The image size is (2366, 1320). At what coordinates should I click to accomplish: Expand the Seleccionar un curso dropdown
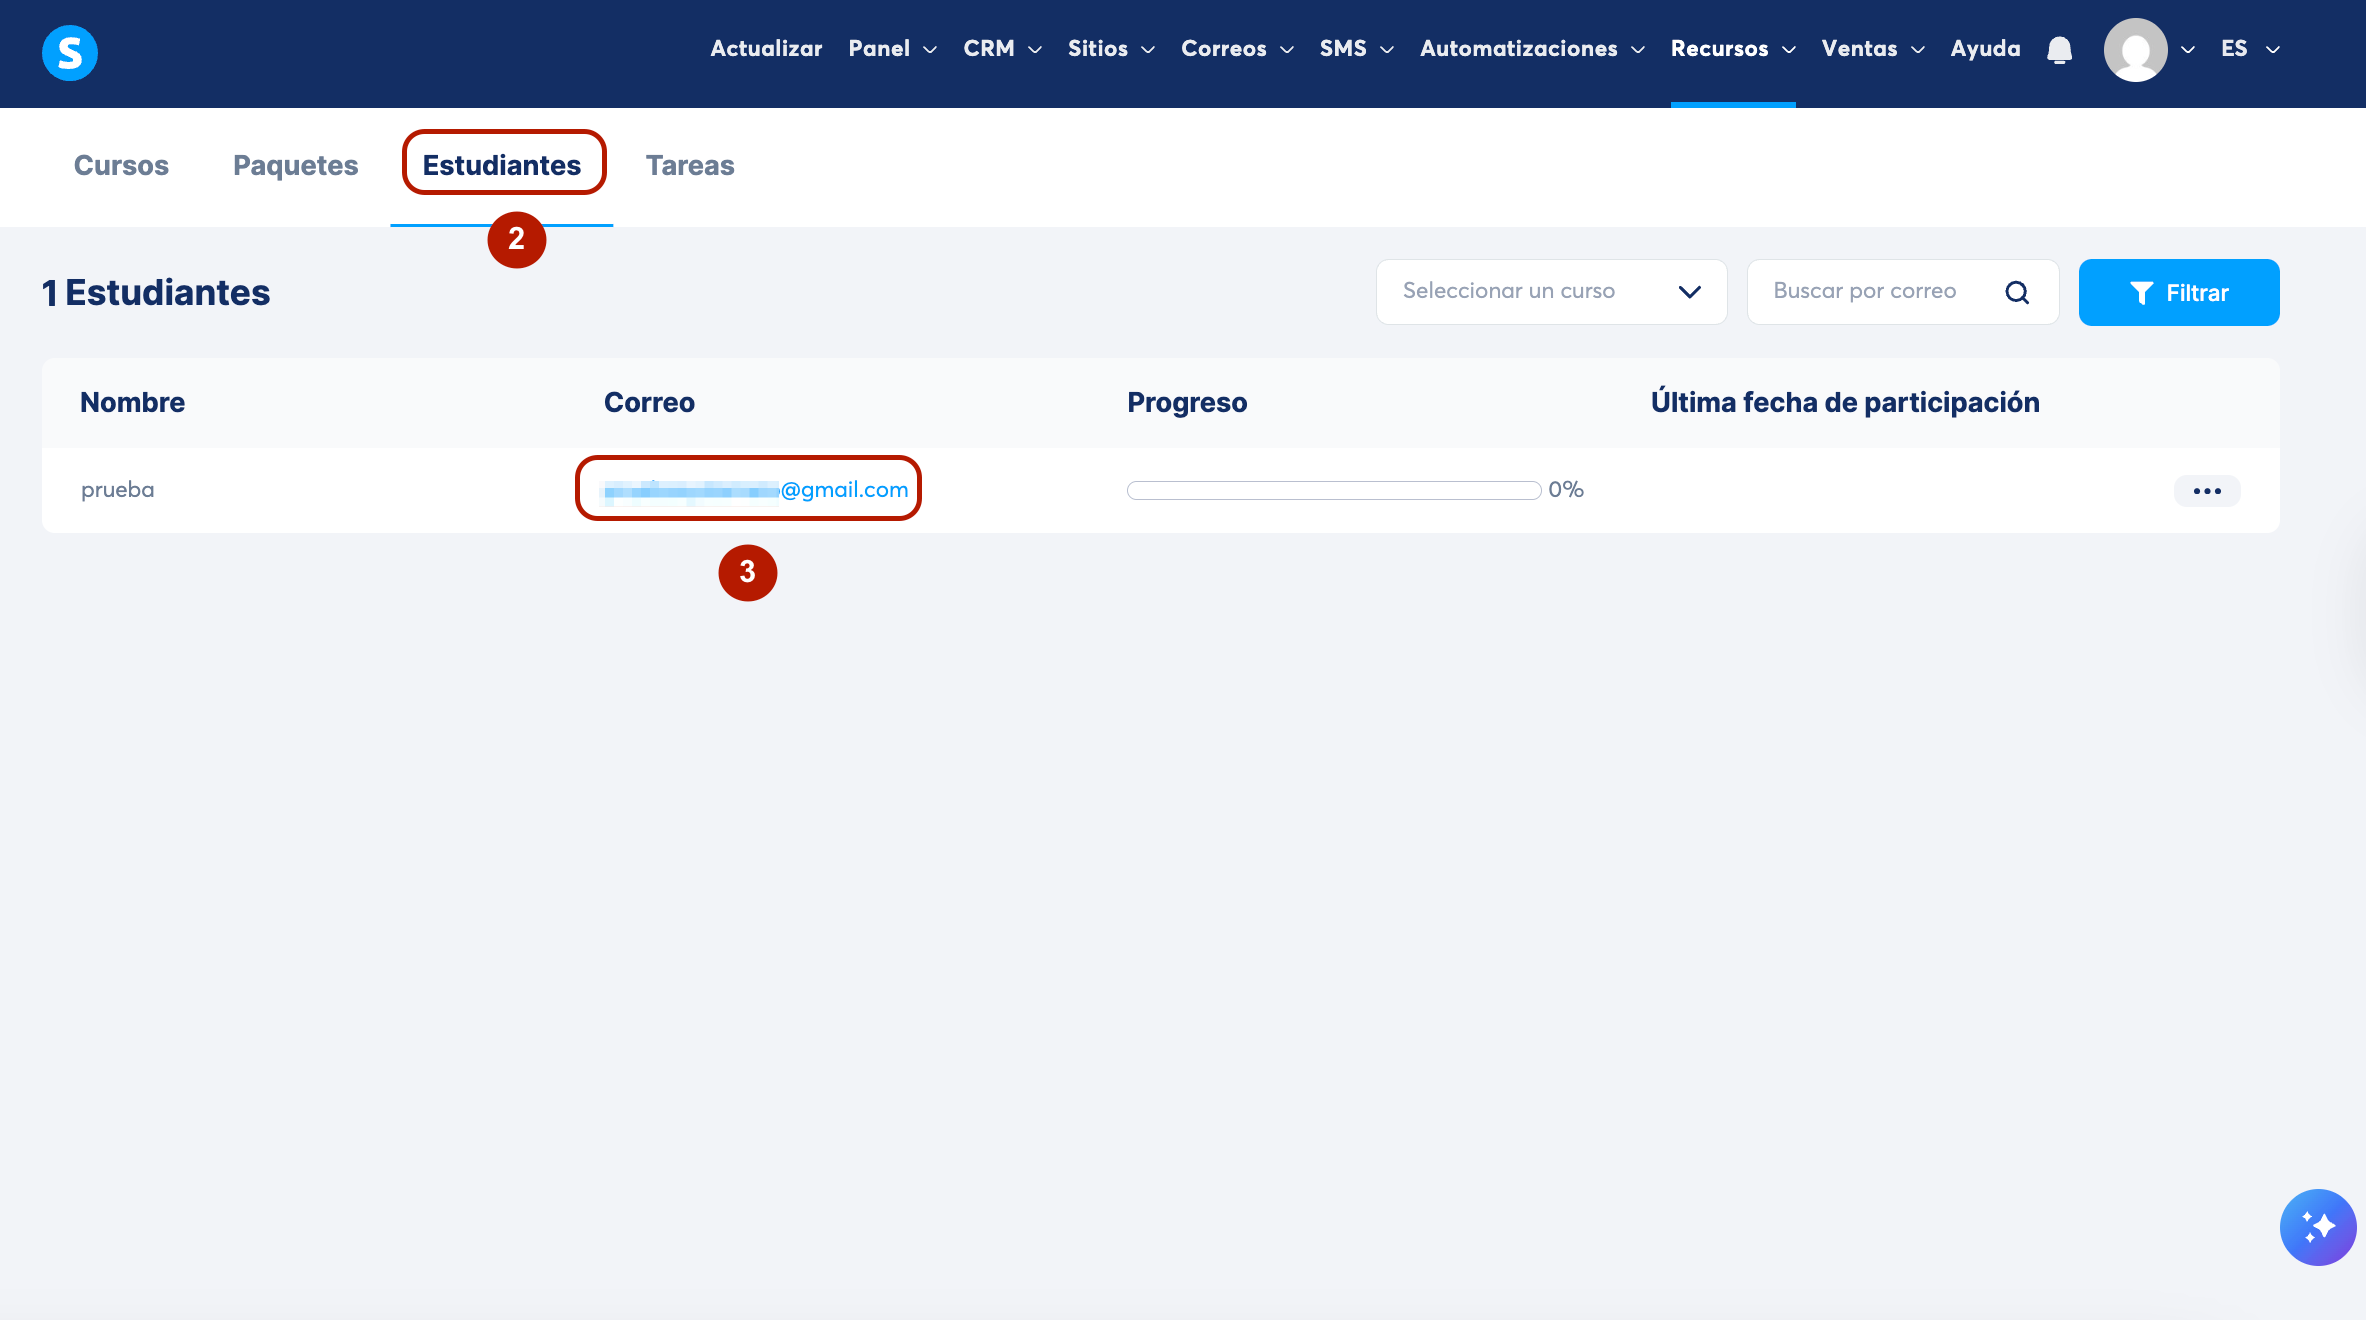pyautogui.click(x=1551, y=292)
